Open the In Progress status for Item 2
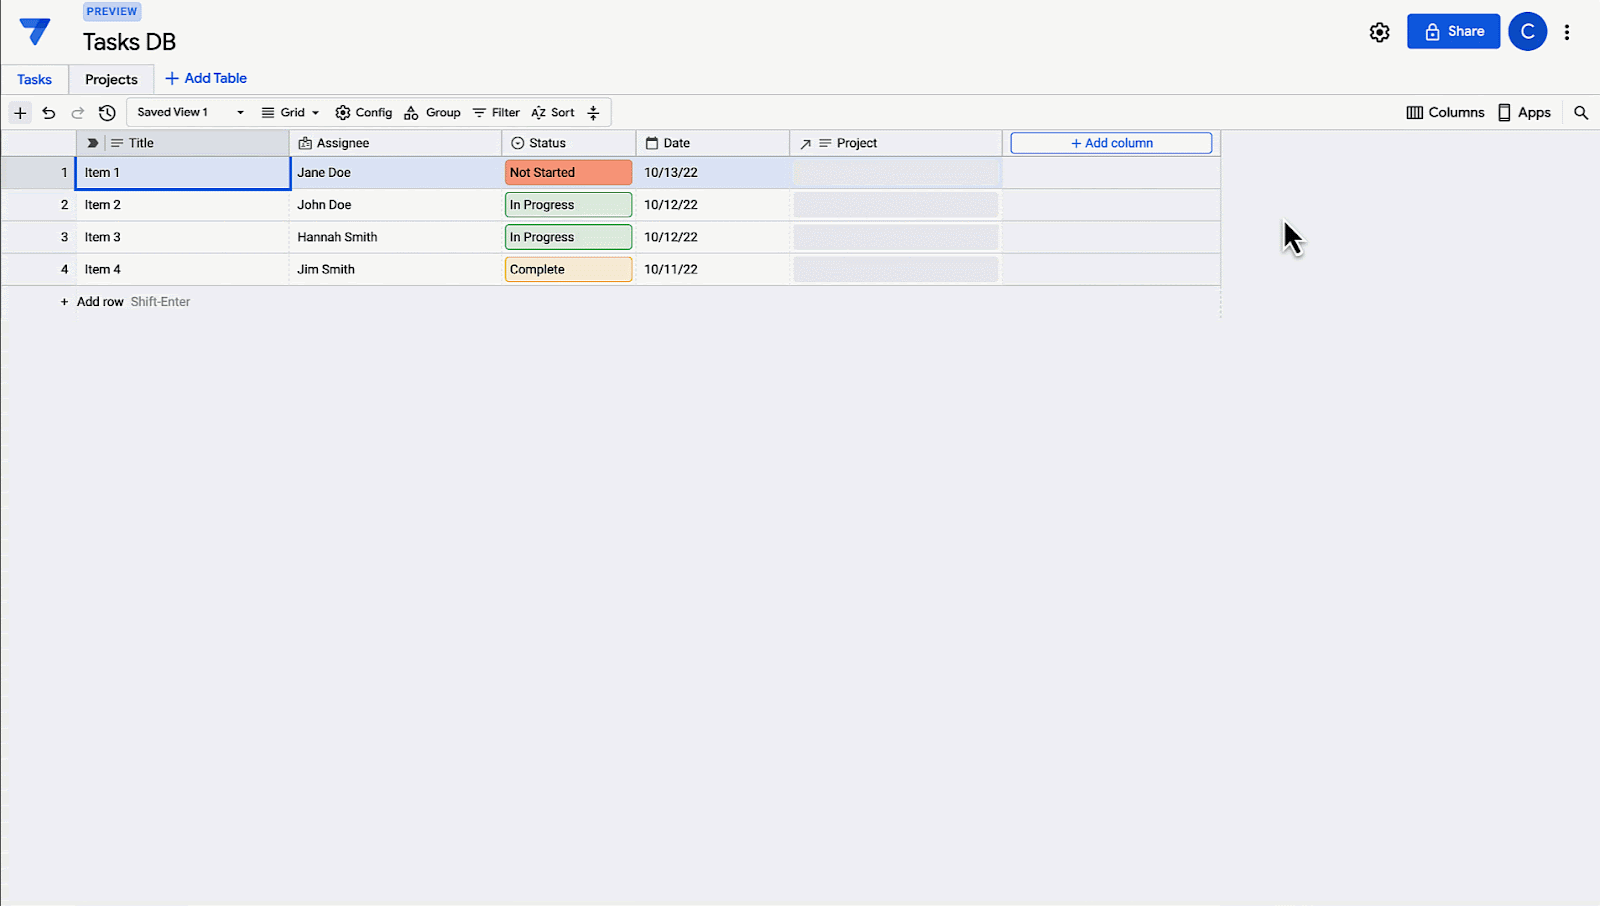The image size is (1600, 906). point(568,205)
